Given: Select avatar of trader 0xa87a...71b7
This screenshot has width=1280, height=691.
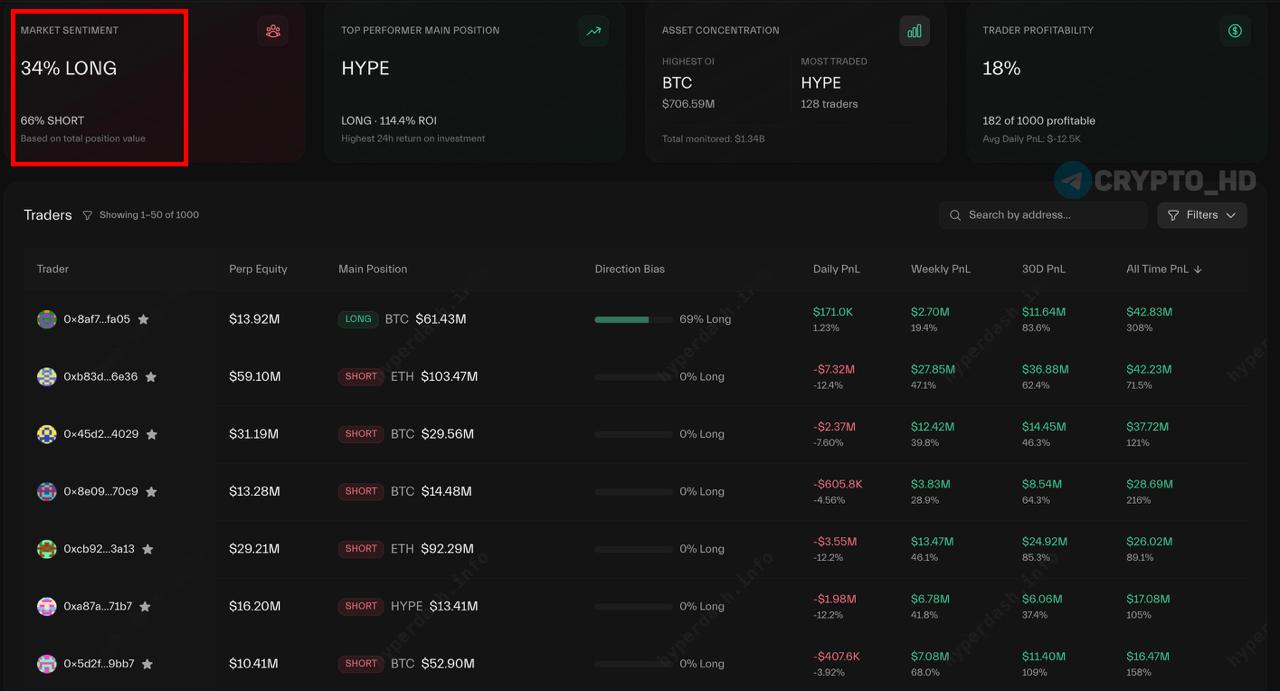Looking at the screenshot, I should [46, 606].
